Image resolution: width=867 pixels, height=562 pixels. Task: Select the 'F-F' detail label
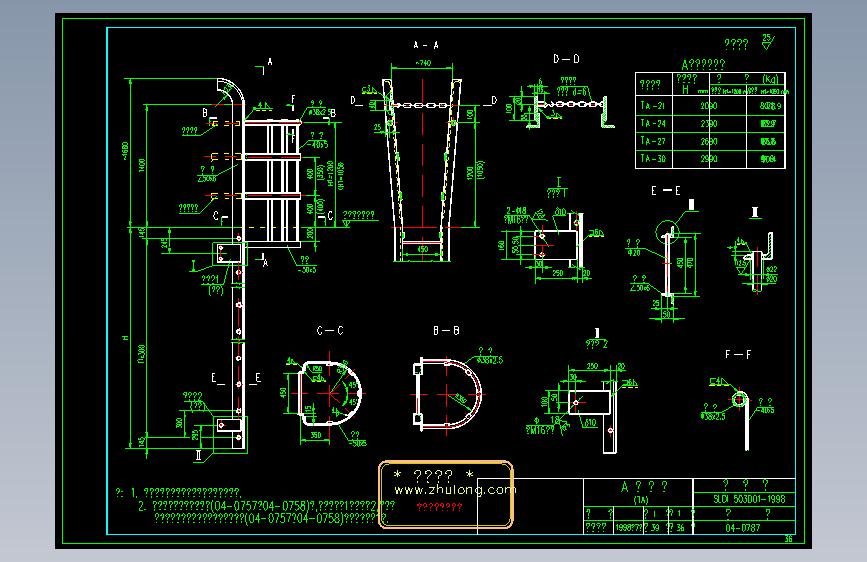pos(738,355)
